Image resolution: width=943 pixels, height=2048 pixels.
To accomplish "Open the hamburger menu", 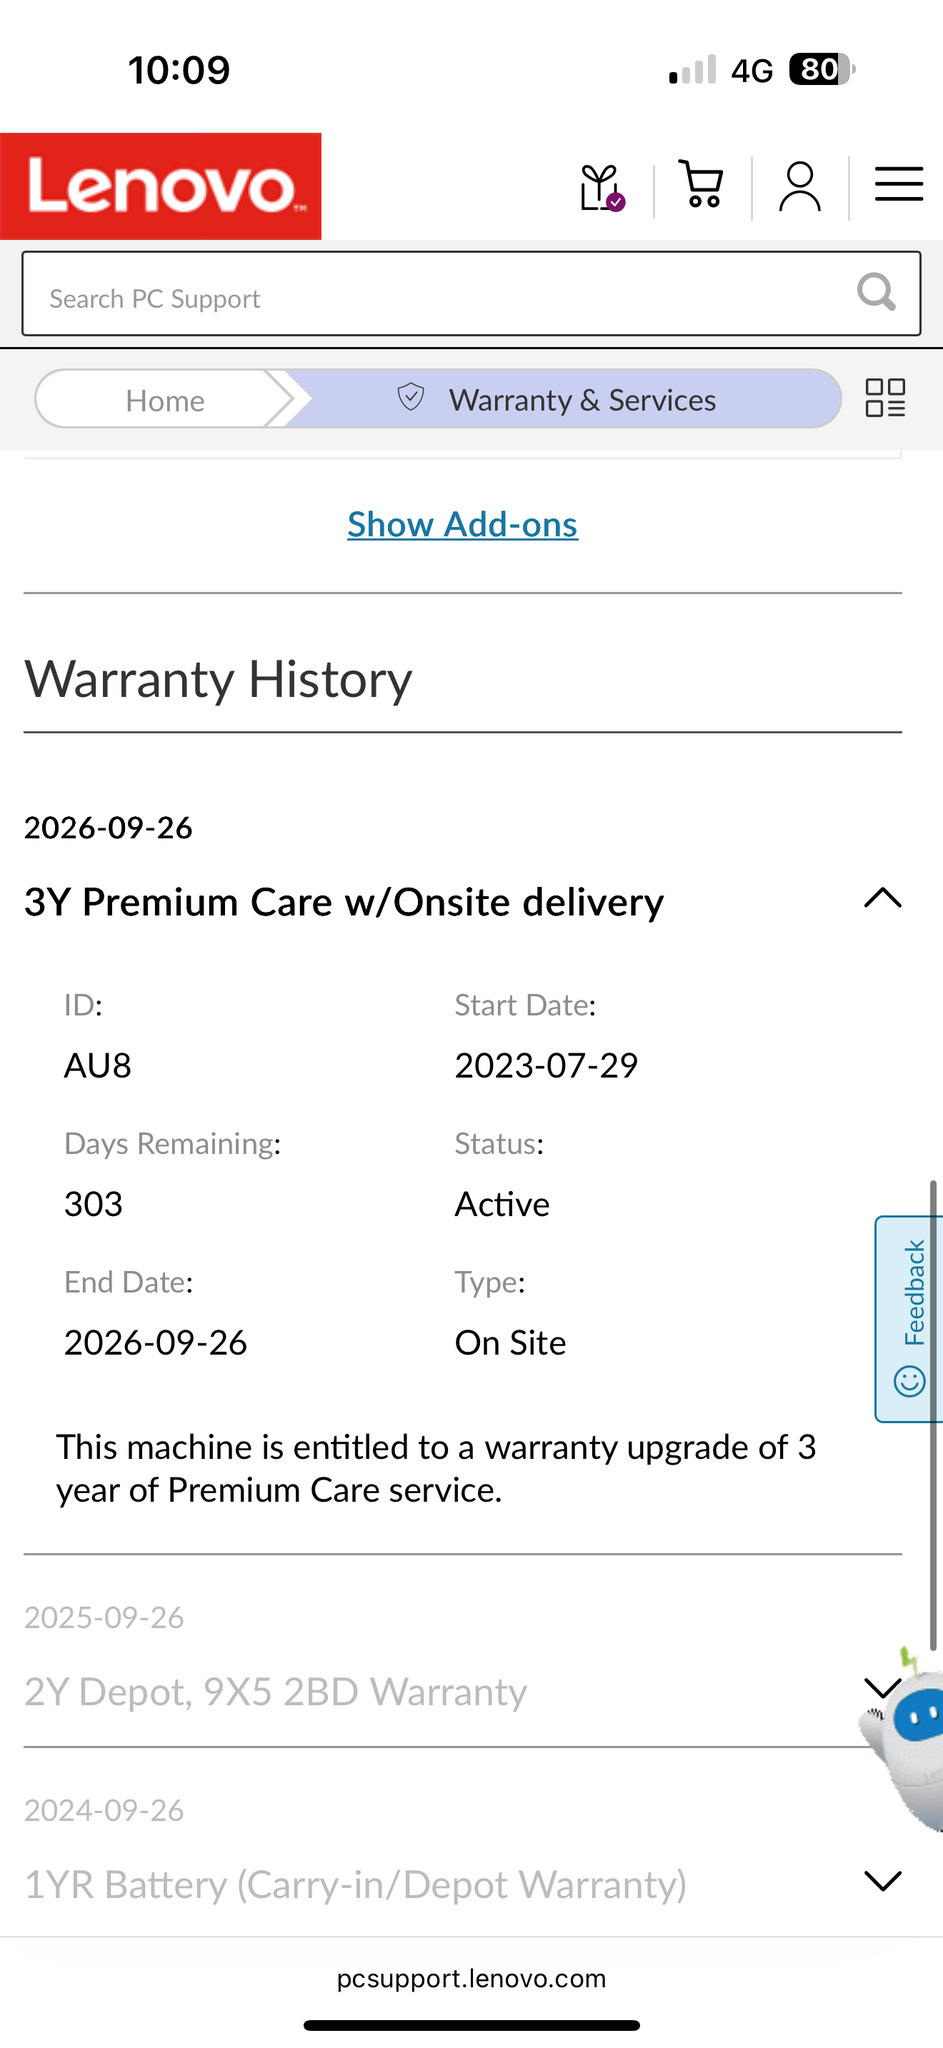I will [898, 184].
